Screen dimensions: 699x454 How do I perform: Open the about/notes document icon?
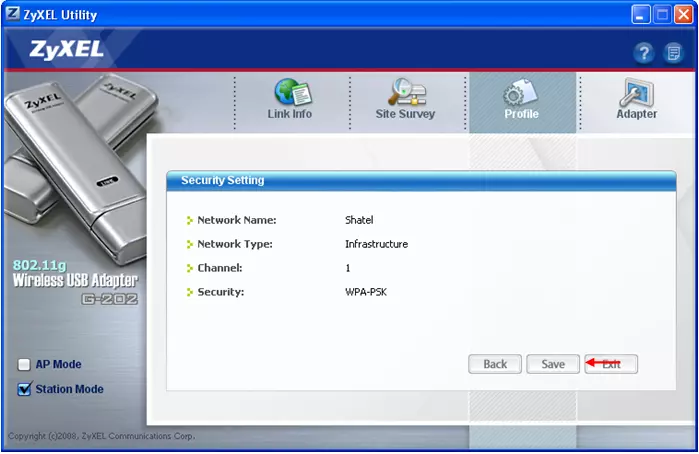[x=673, y=54]
